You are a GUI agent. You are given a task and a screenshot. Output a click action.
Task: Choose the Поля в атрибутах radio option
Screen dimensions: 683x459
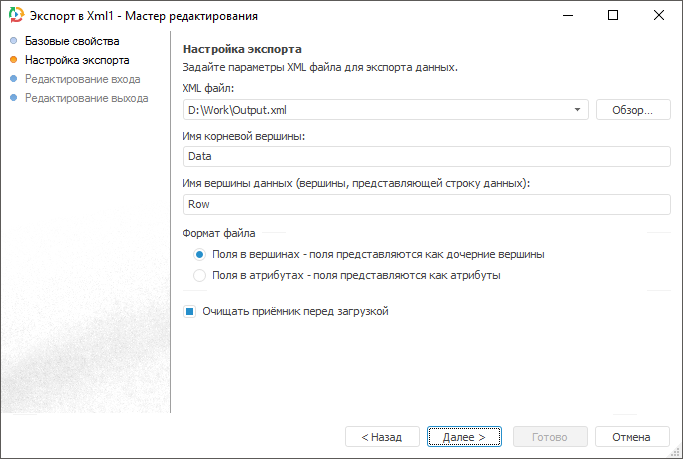click(200, 275)
